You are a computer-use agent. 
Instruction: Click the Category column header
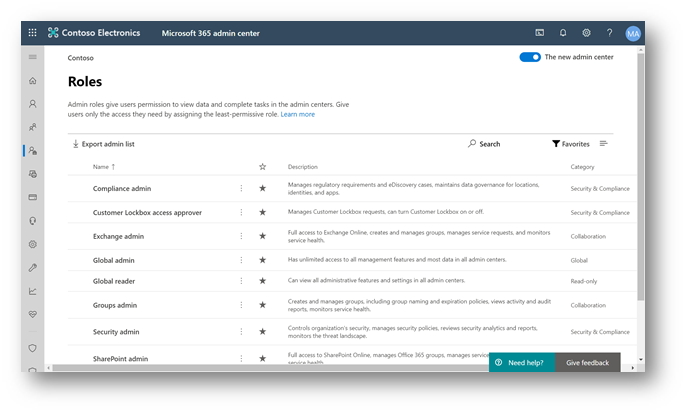[x=582, y=167]
